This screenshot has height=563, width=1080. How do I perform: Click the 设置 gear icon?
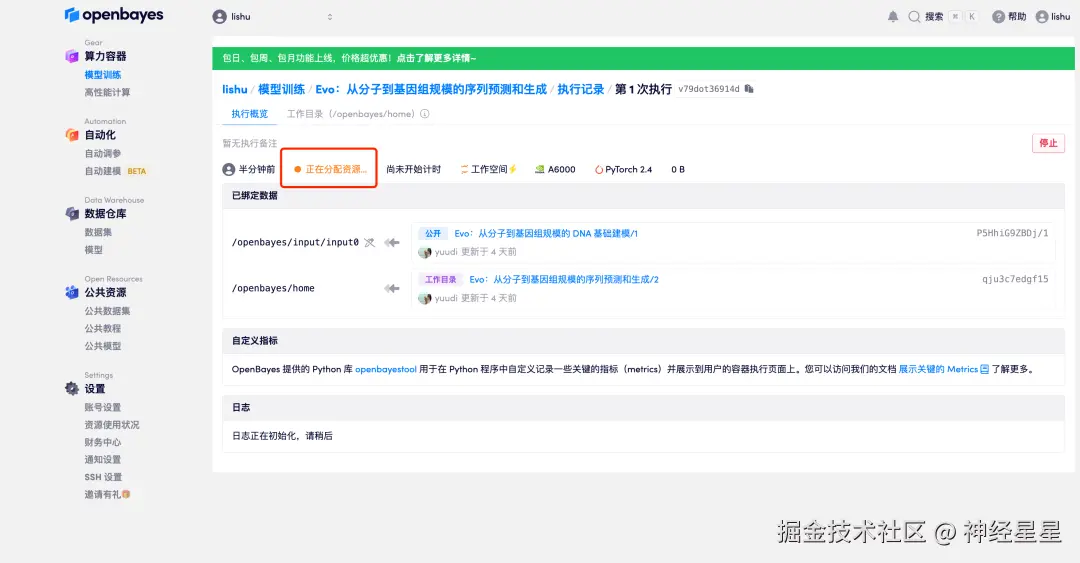click(x=72, y=389)
